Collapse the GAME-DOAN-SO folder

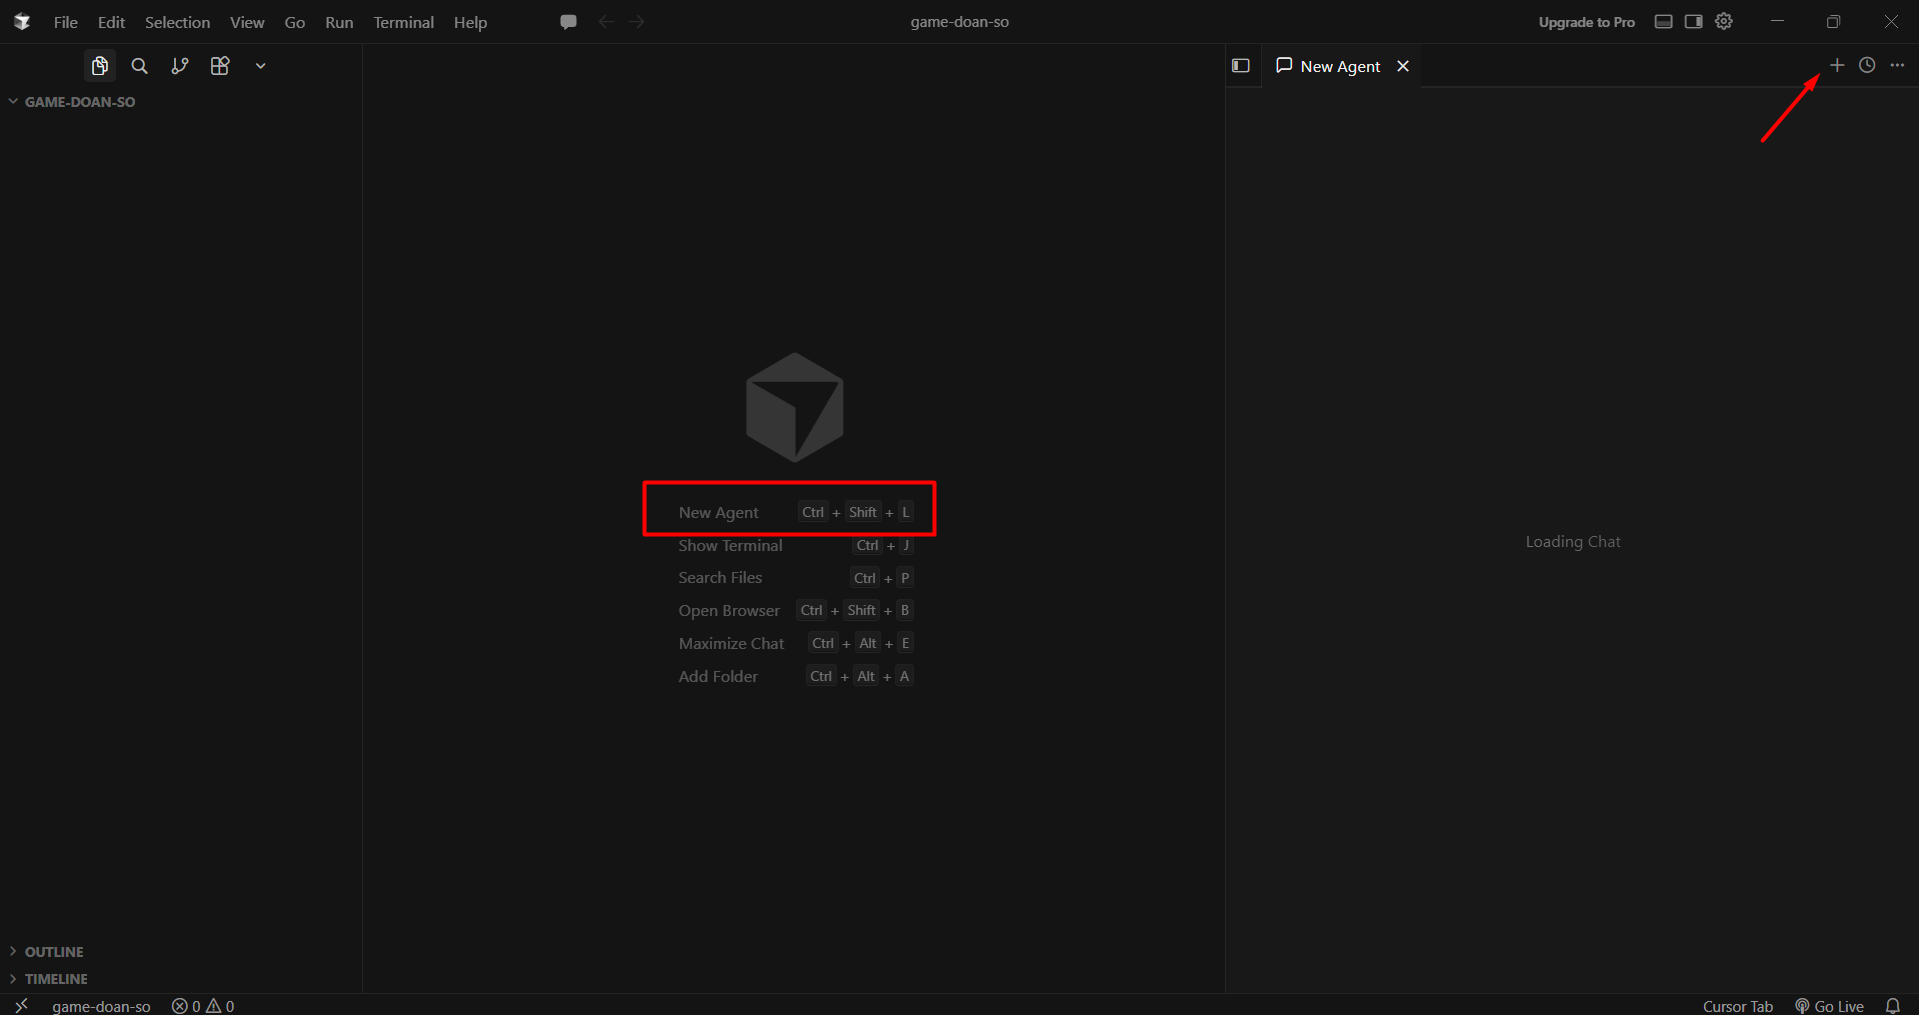click(72, 102)
